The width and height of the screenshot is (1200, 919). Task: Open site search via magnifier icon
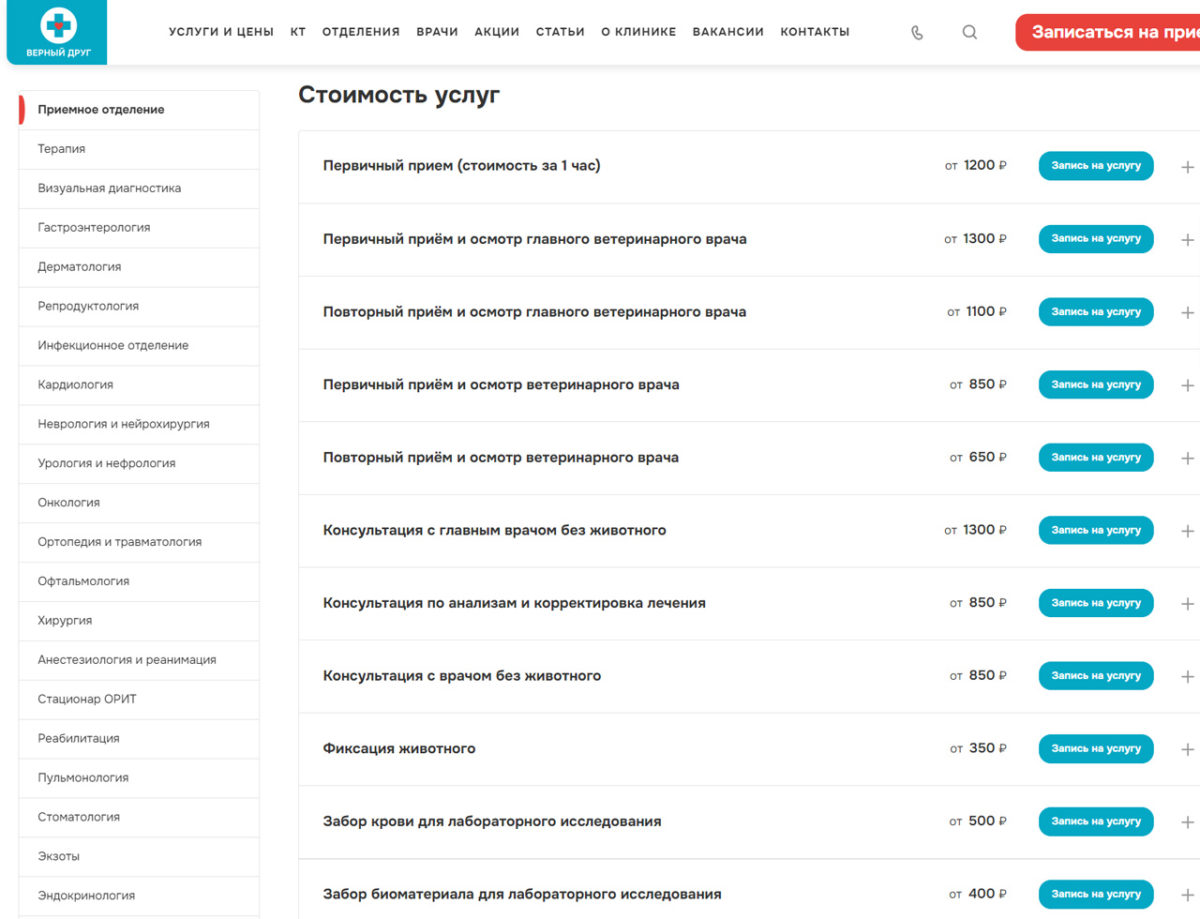[x=969, y=32]
